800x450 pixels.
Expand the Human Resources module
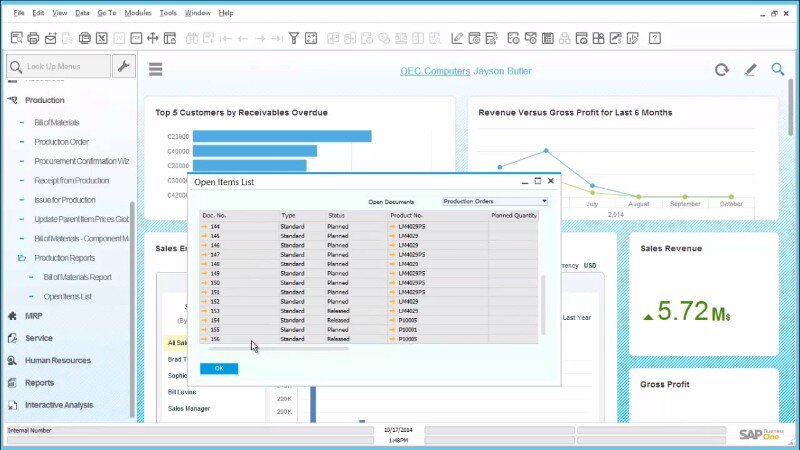click(56, 360)
